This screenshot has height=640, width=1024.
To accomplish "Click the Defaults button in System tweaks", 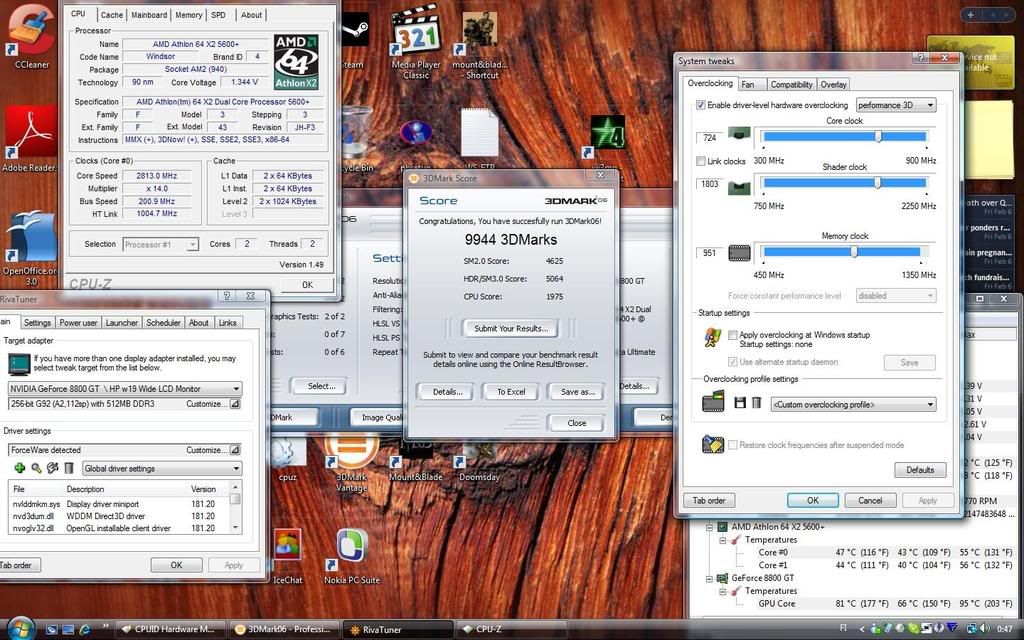I will (x=920, y=469).
